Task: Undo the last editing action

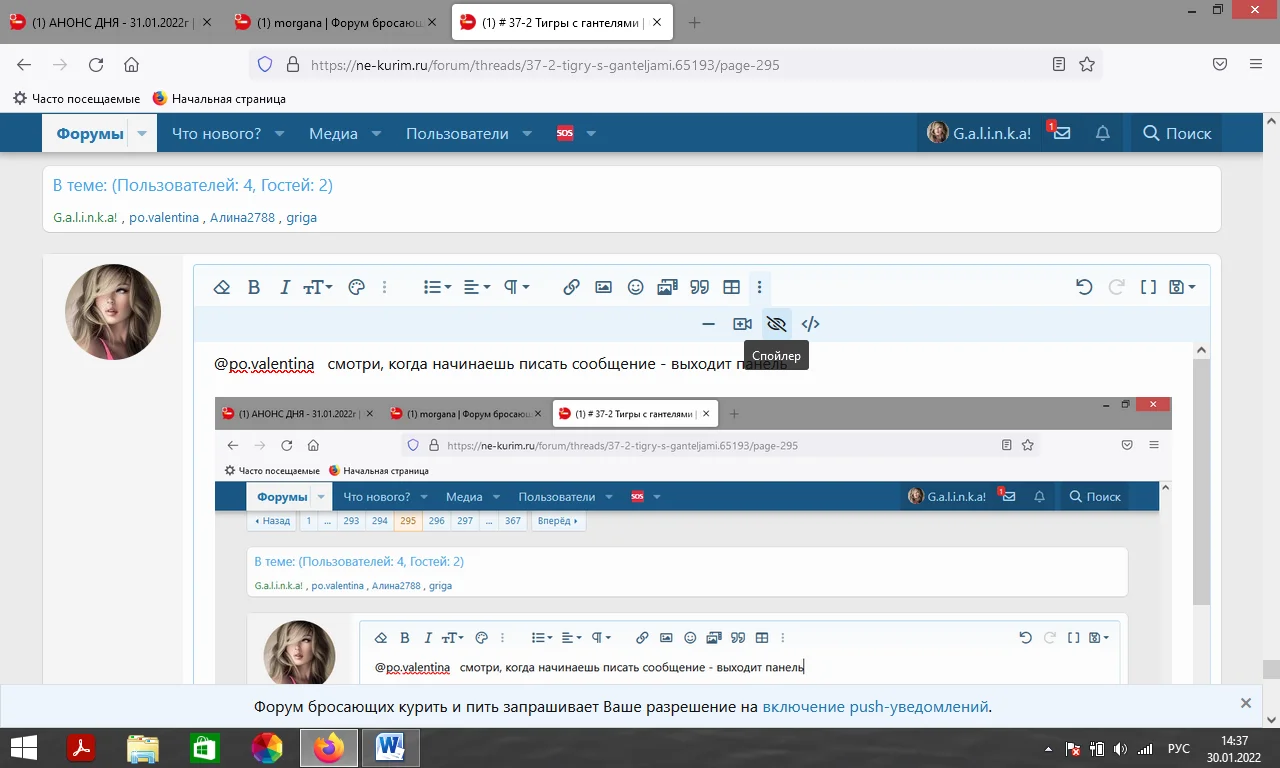Action: coord(1084,287)
